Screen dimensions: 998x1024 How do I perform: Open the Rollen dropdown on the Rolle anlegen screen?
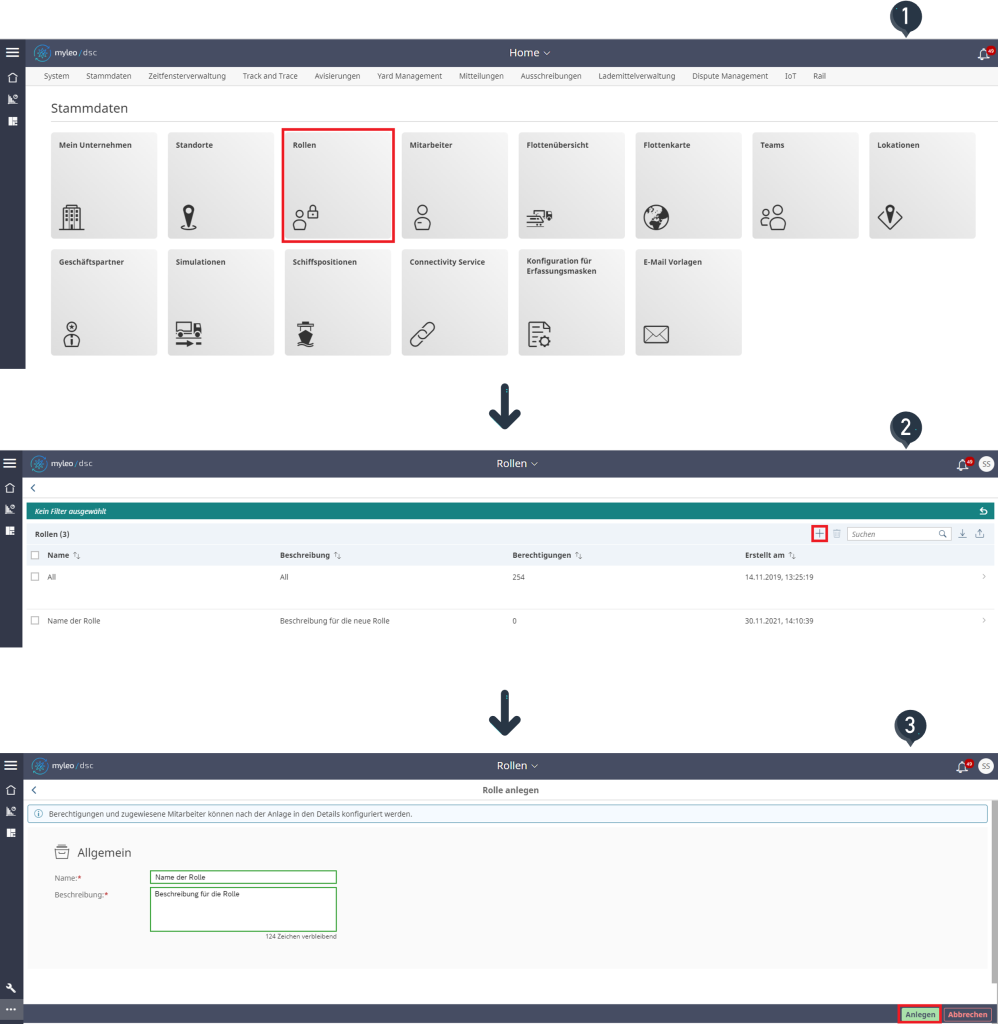pos(517,765)
